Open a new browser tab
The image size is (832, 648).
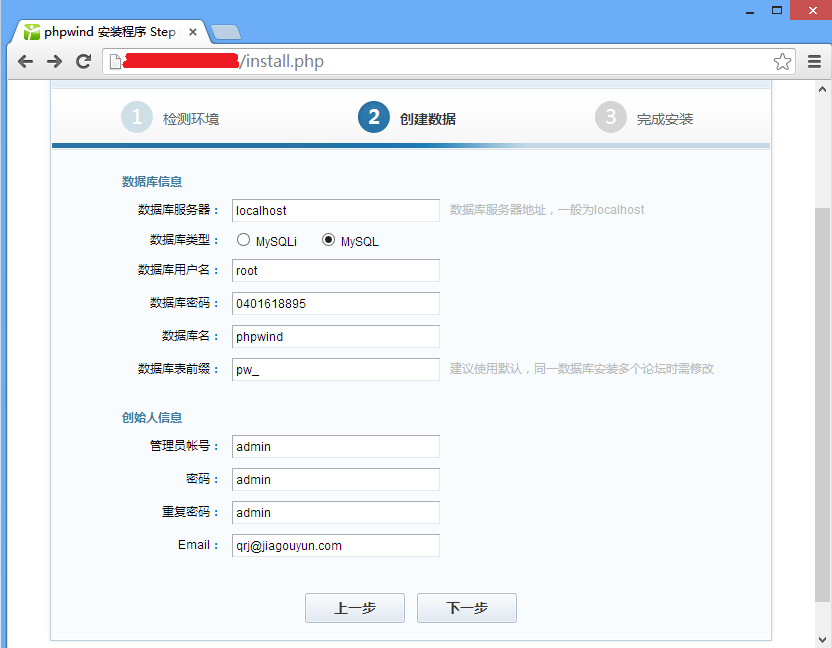(x=226, y=32)
